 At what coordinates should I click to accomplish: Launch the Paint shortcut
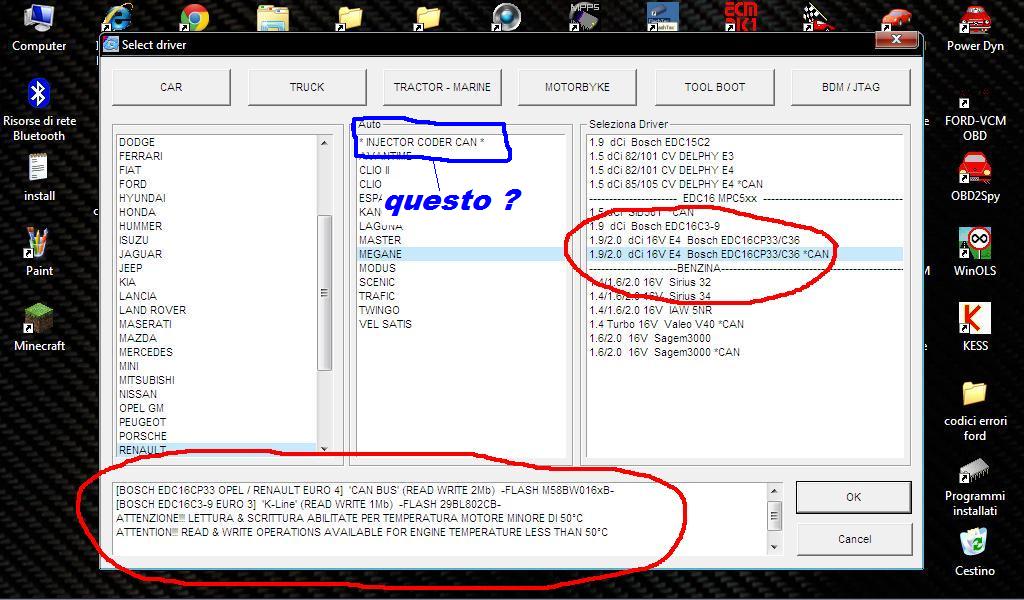pyautogui.click(x=39, y=251)
